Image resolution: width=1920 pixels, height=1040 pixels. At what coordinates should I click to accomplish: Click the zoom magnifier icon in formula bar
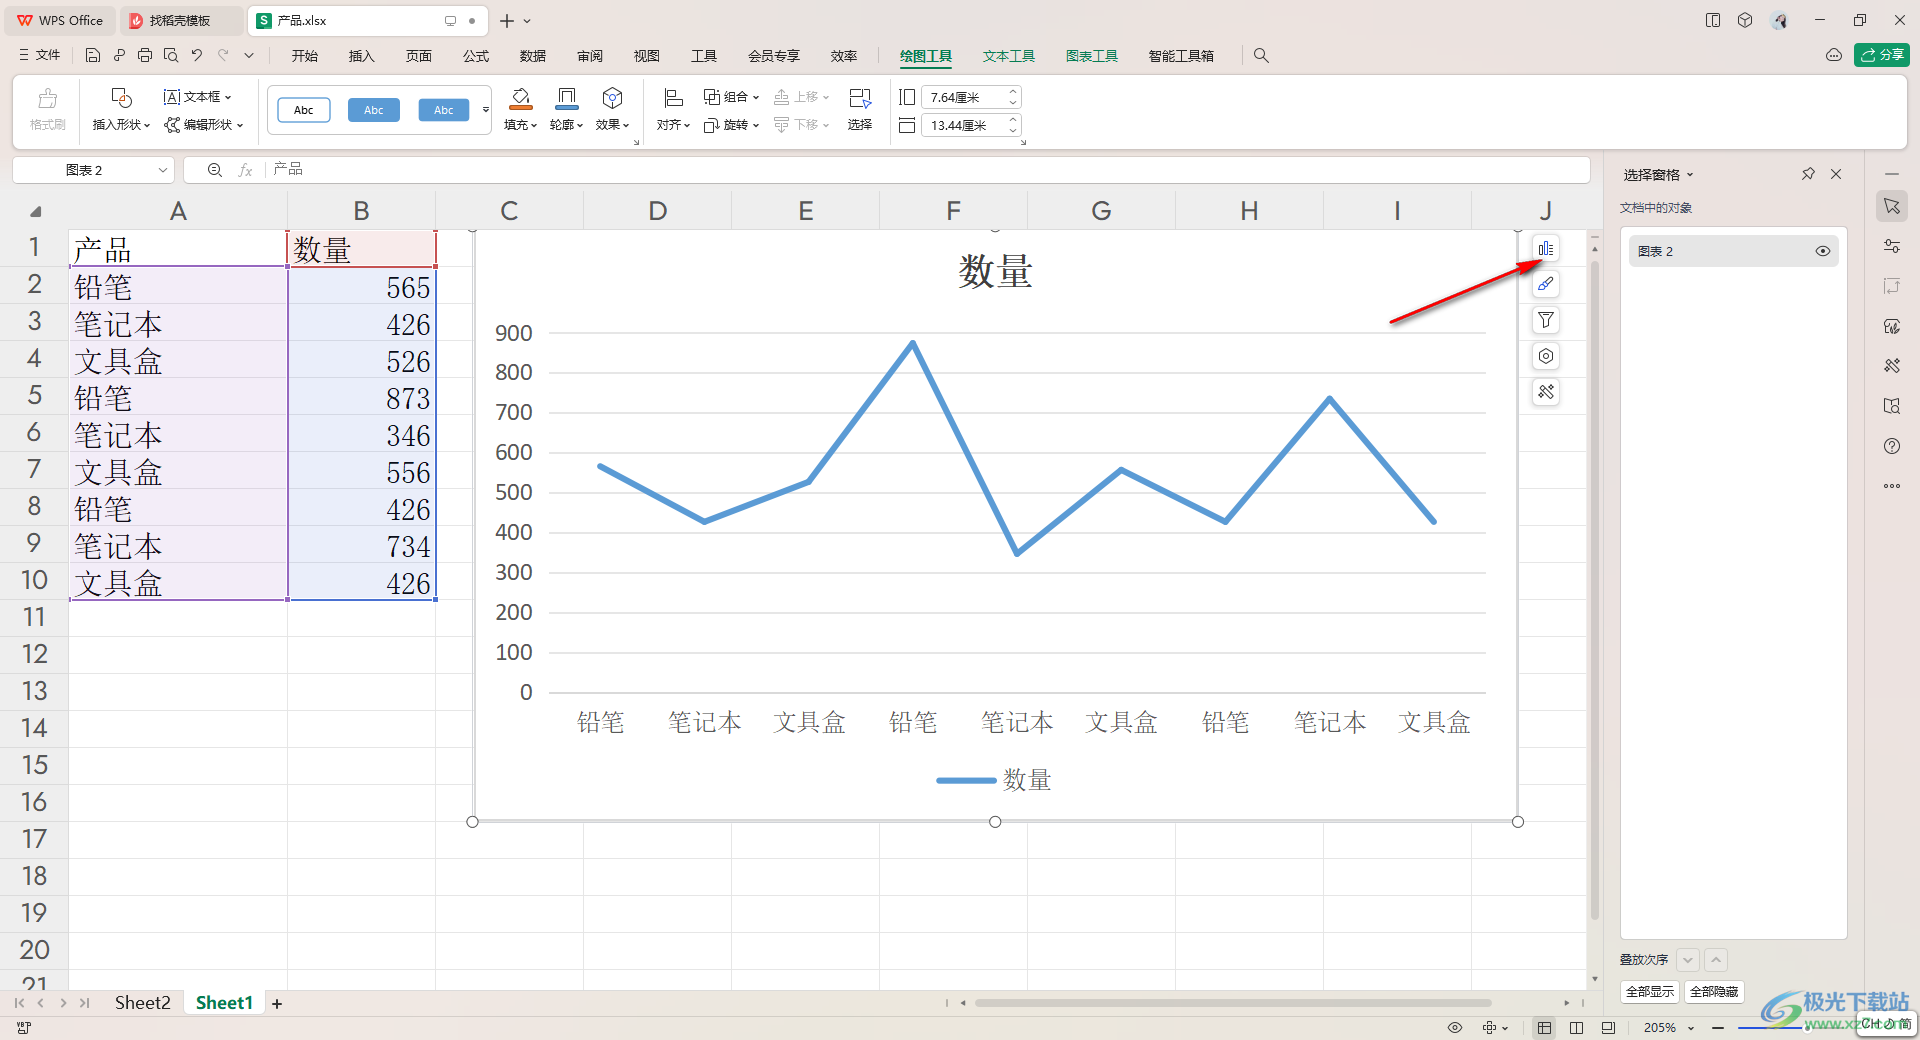[x=214, y=170]
